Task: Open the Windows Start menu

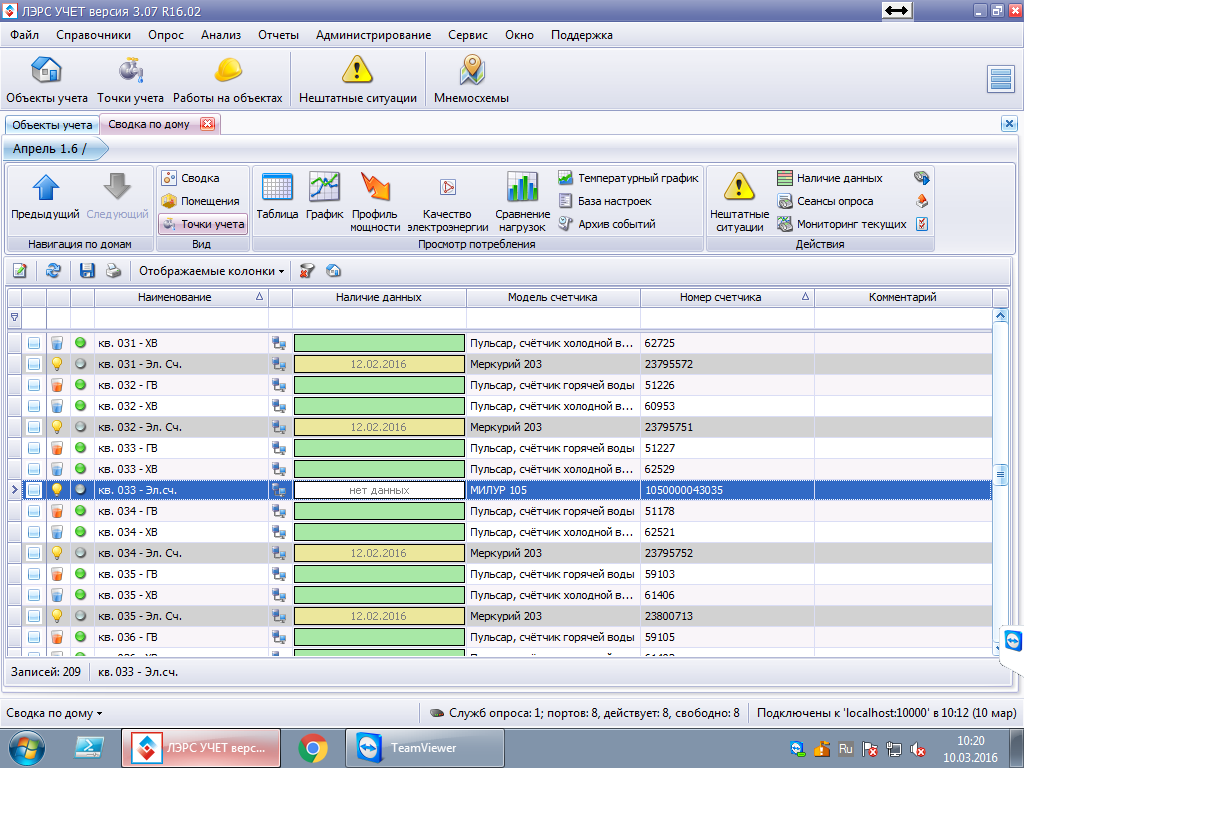Action: point(26,748)
